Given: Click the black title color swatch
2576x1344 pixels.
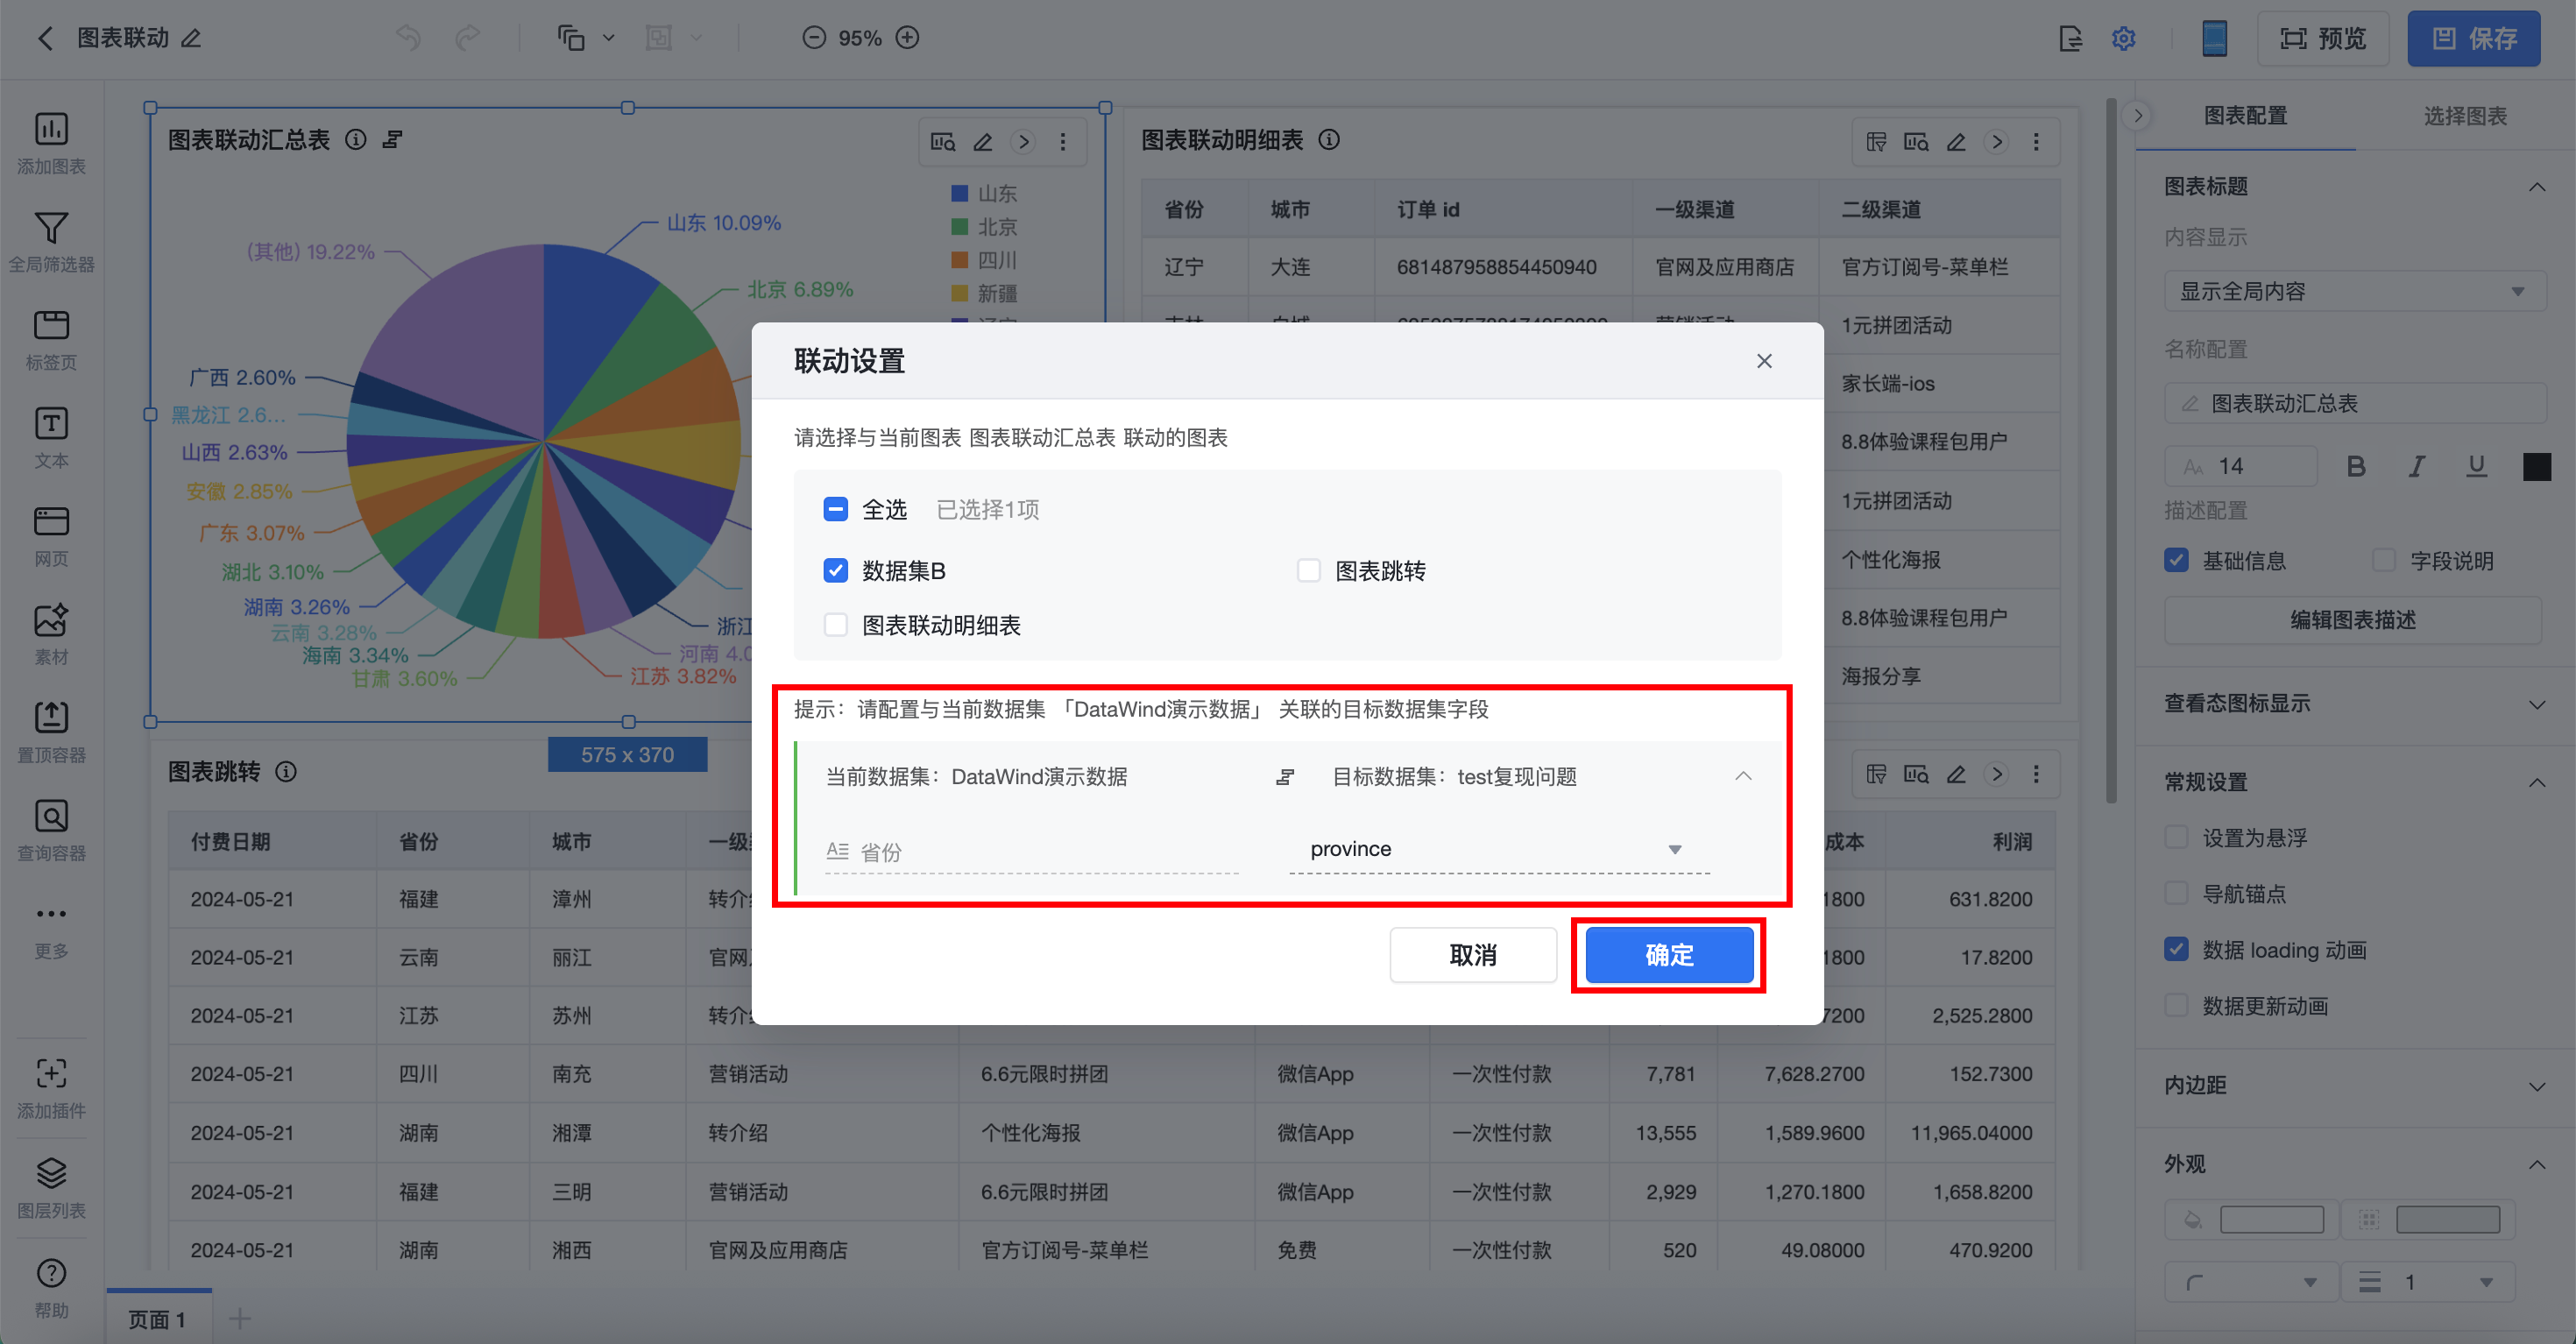Looking at the screenshot, I should click(2536, 466).
